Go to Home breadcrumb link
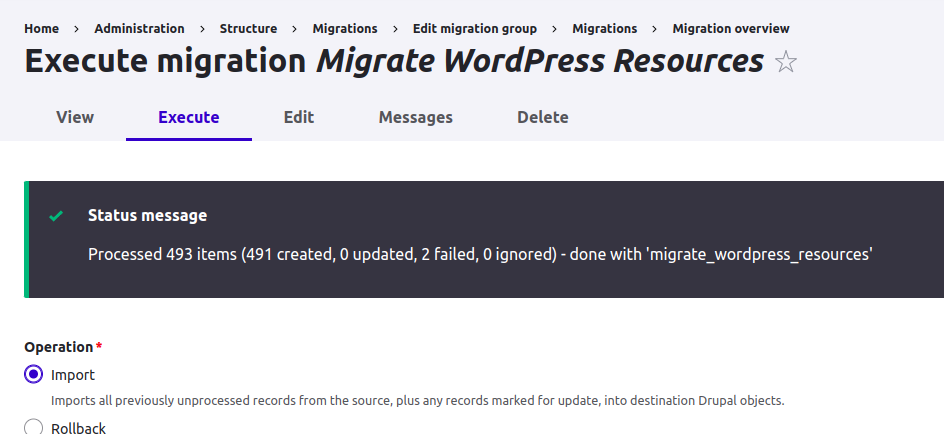The height and width of the screenshot is (434, 944). click(42, 28)
